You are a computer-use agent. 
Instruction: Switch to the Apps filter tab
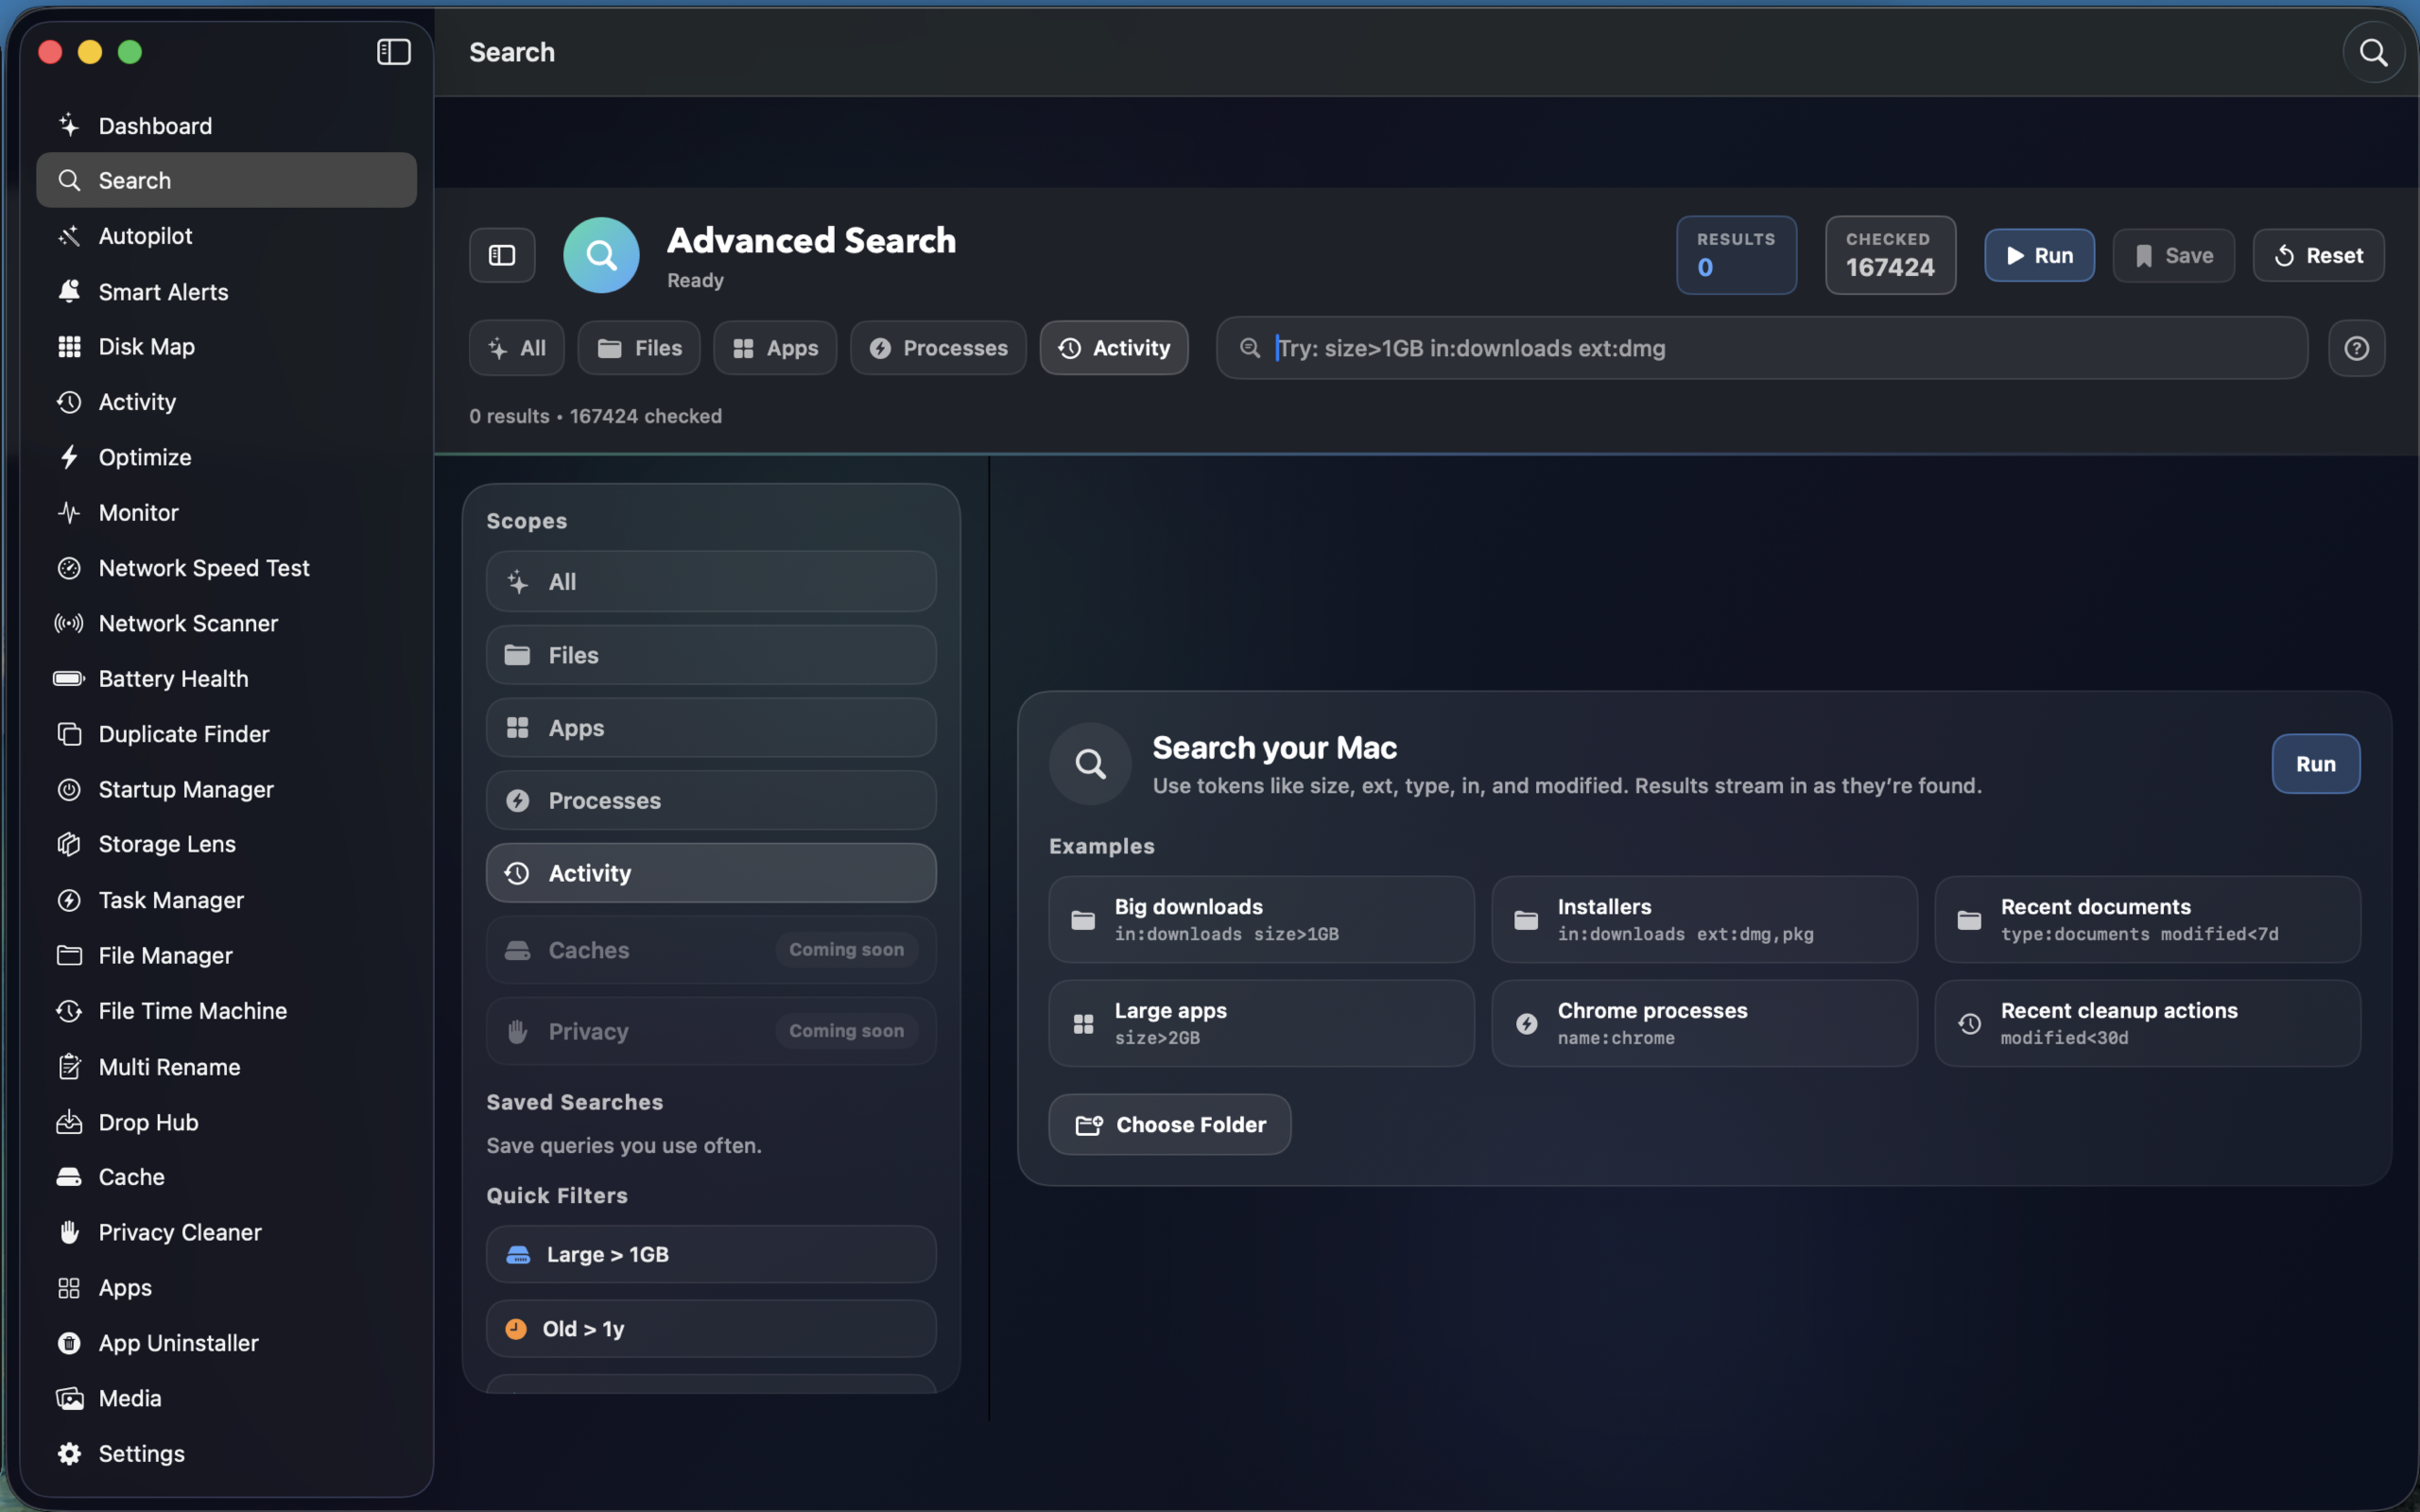click(x=775, y=348)
